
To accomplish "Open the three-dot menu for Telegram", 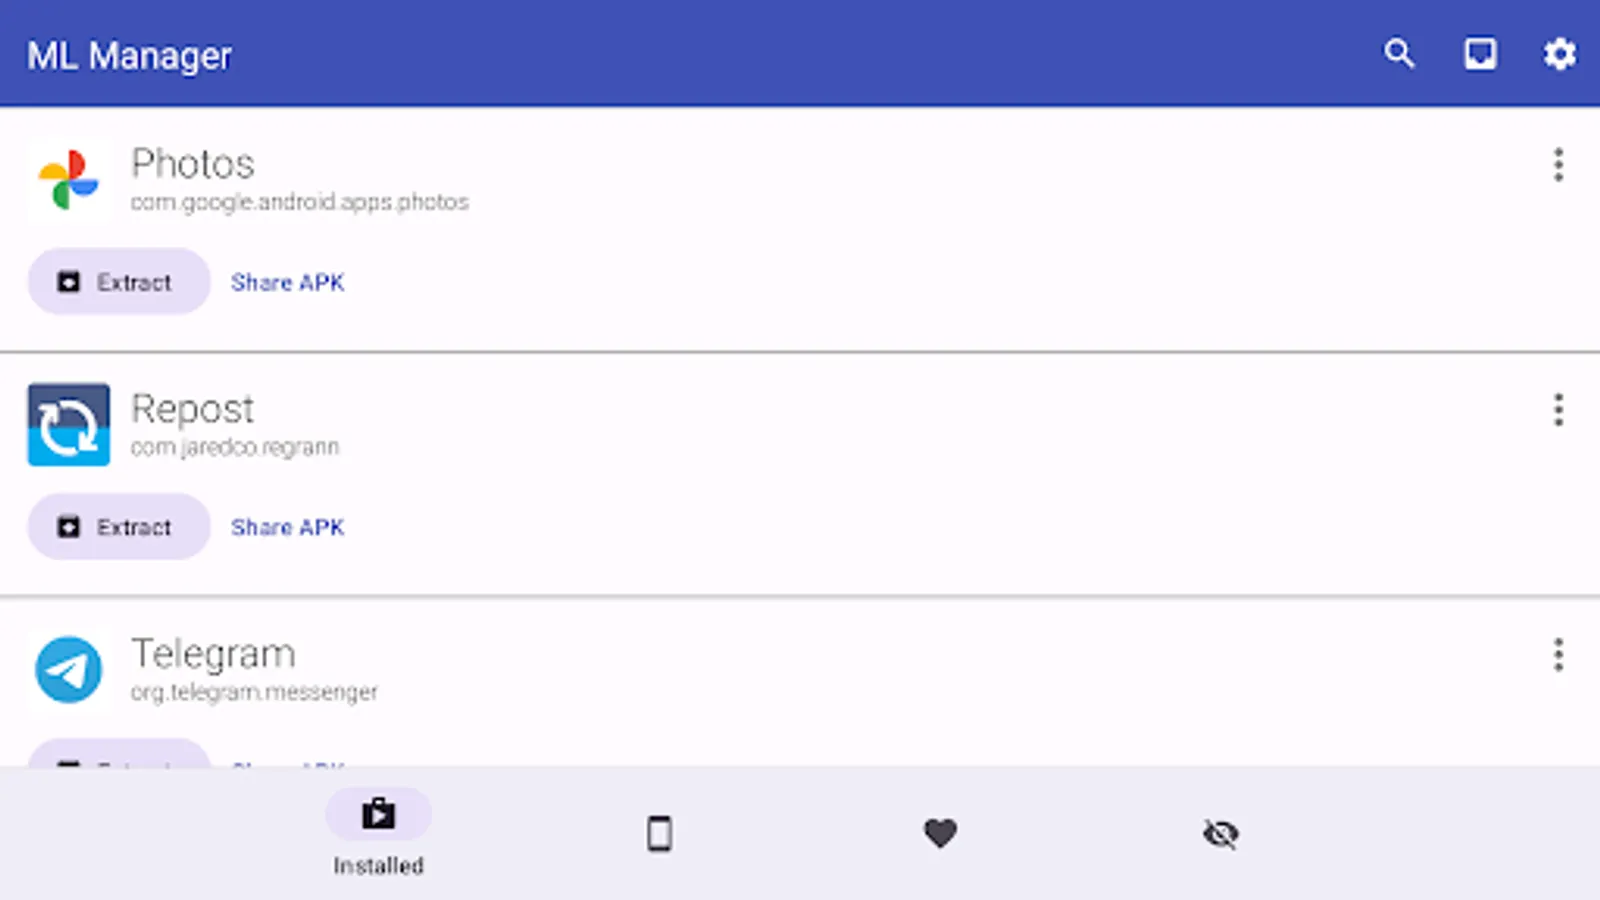I will click(x=1558, y=655).
